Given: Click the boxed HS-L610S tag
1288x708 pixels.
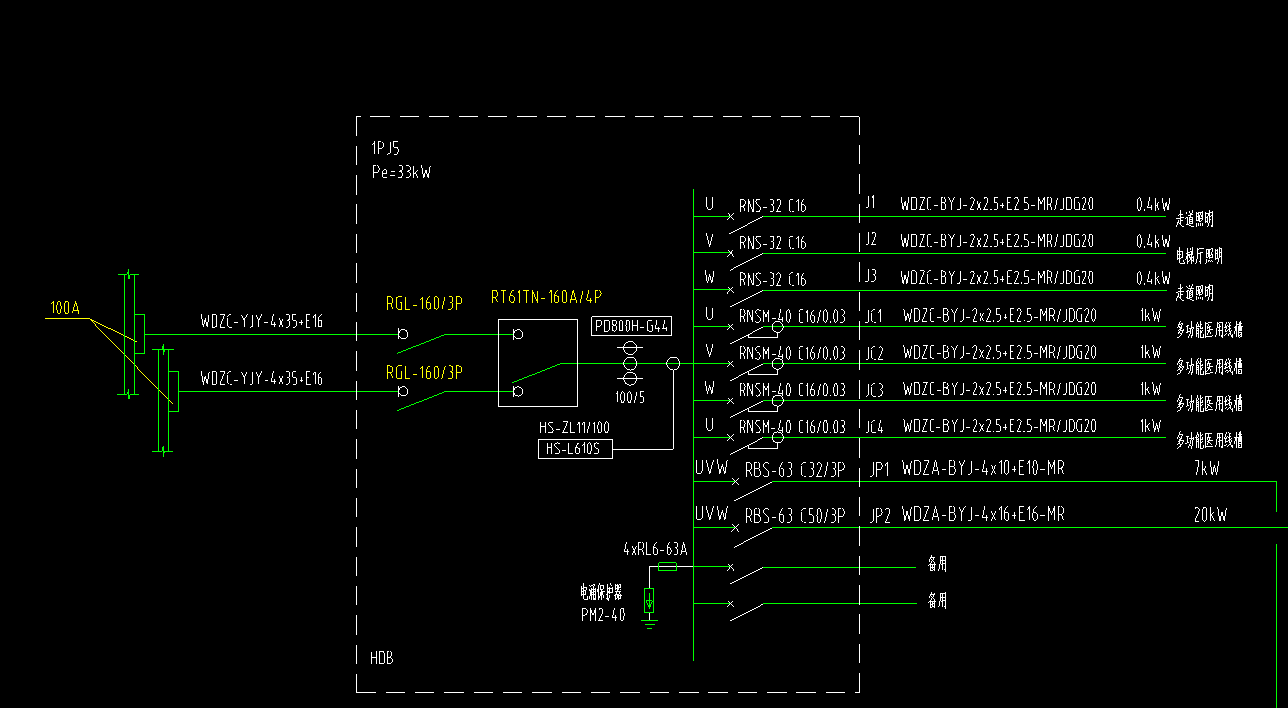Looking at the screenshot, I should click(x=575, y=449).
